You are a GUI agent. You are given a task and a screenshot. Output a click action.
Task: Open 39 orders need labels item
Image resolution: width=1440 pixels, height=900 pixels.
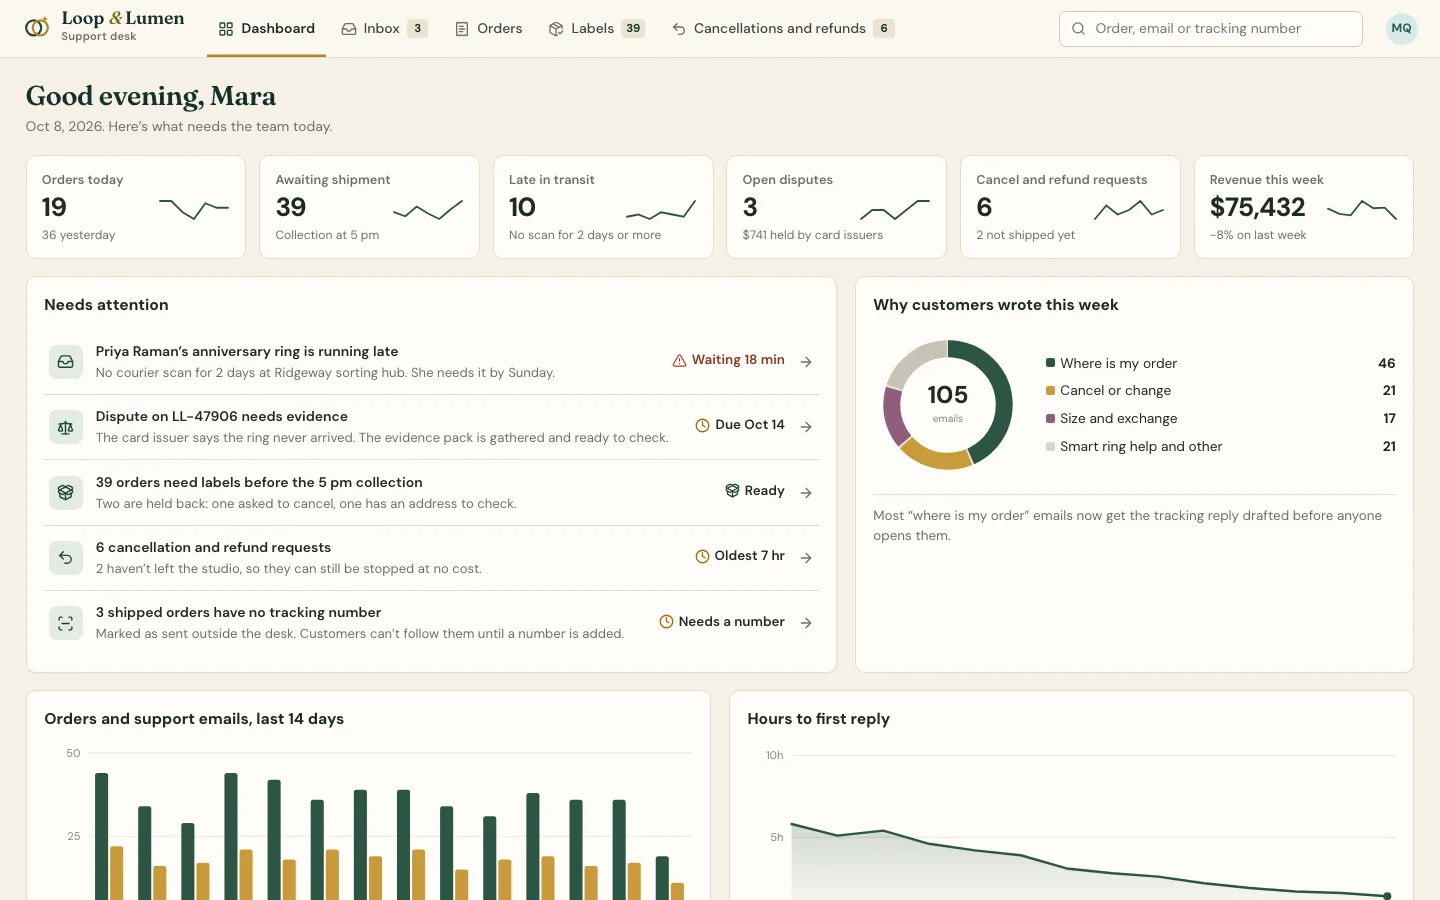point(431,492)
